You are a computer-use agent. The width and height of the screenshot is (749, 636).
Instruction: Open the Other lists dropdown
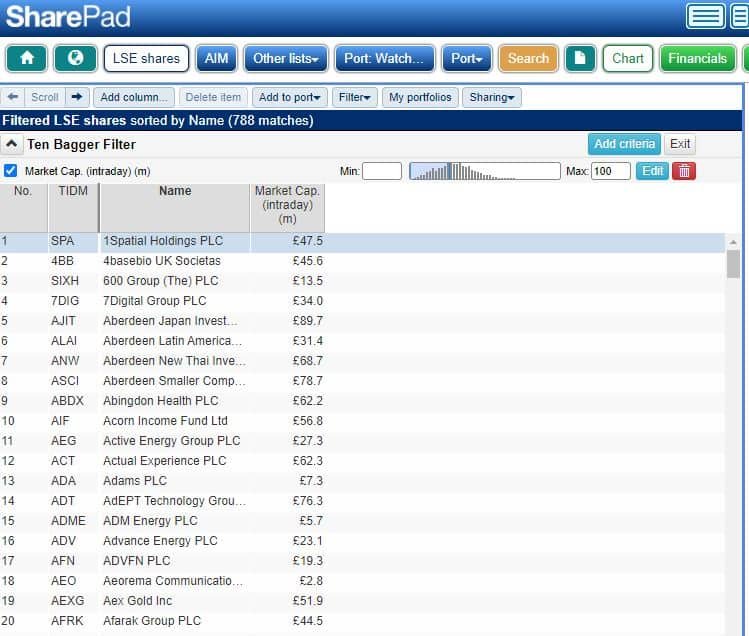pyautogui.click(x=286, y=58)
